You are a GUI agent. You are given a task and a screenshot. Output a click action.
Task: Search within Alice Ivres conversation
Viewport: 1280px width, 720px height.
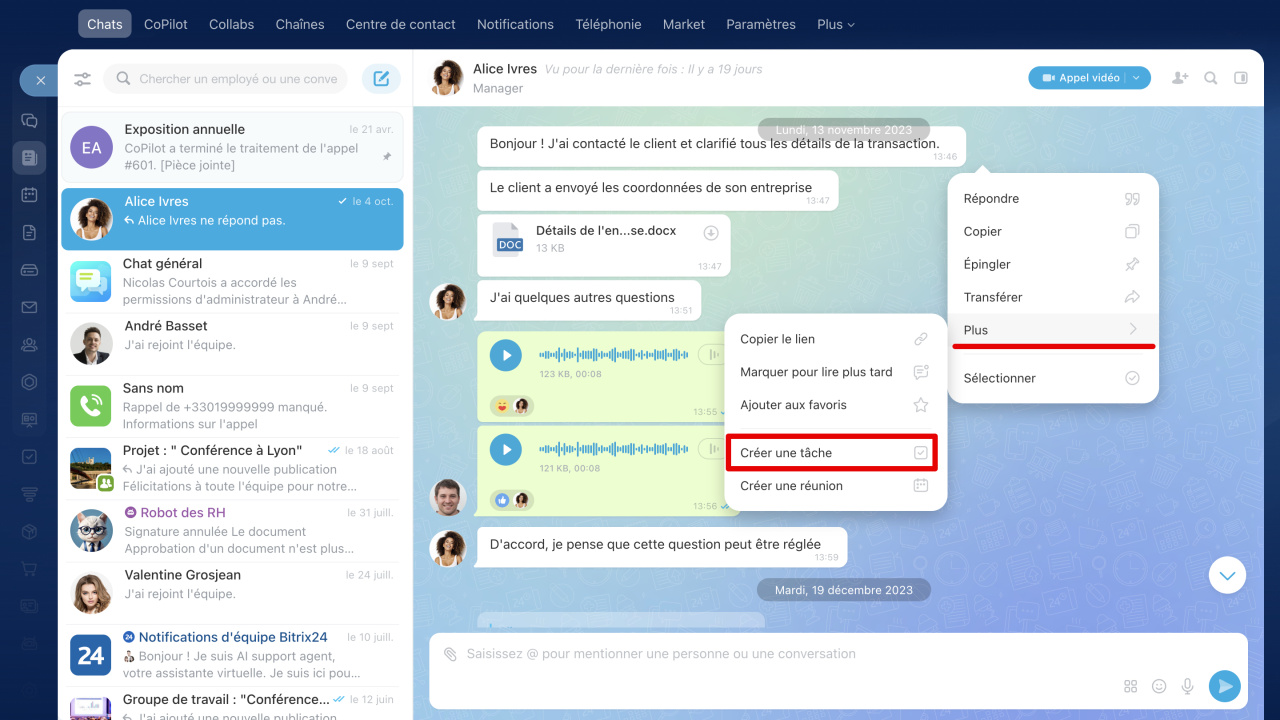(1211, 78)
